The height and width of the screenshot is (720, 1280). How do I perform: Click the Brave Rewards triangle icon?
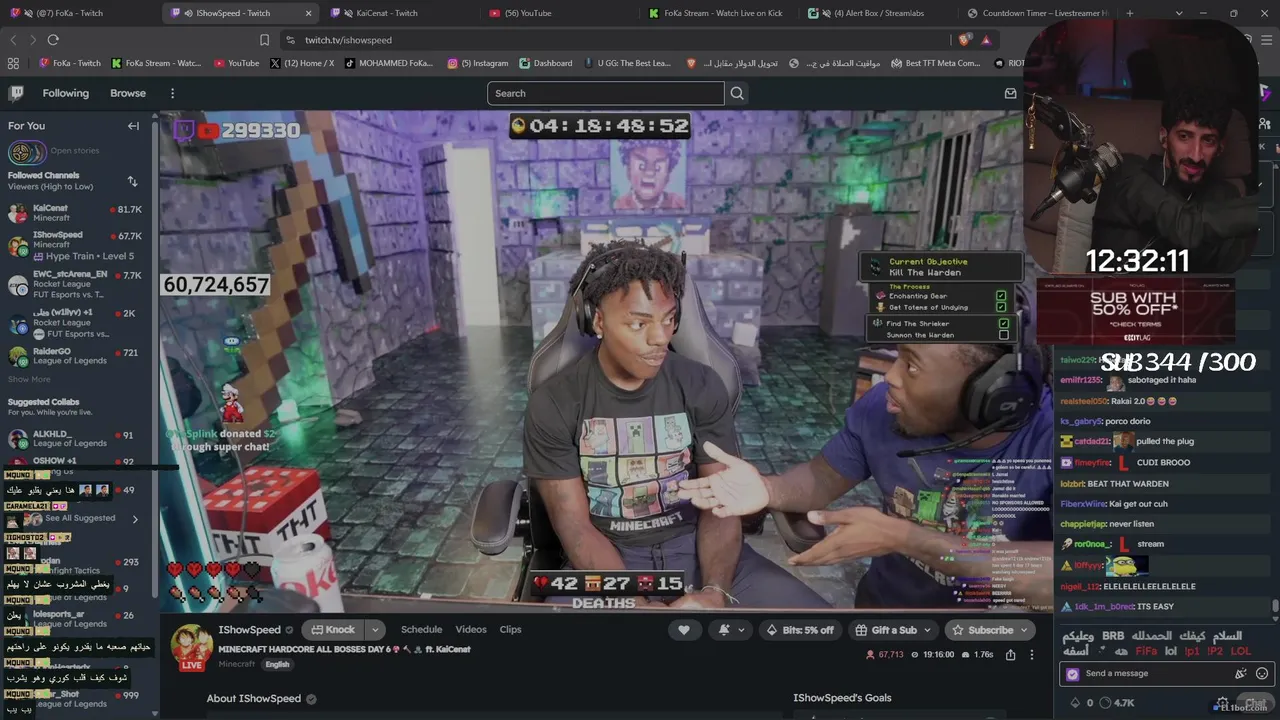(x=986, y=40)
